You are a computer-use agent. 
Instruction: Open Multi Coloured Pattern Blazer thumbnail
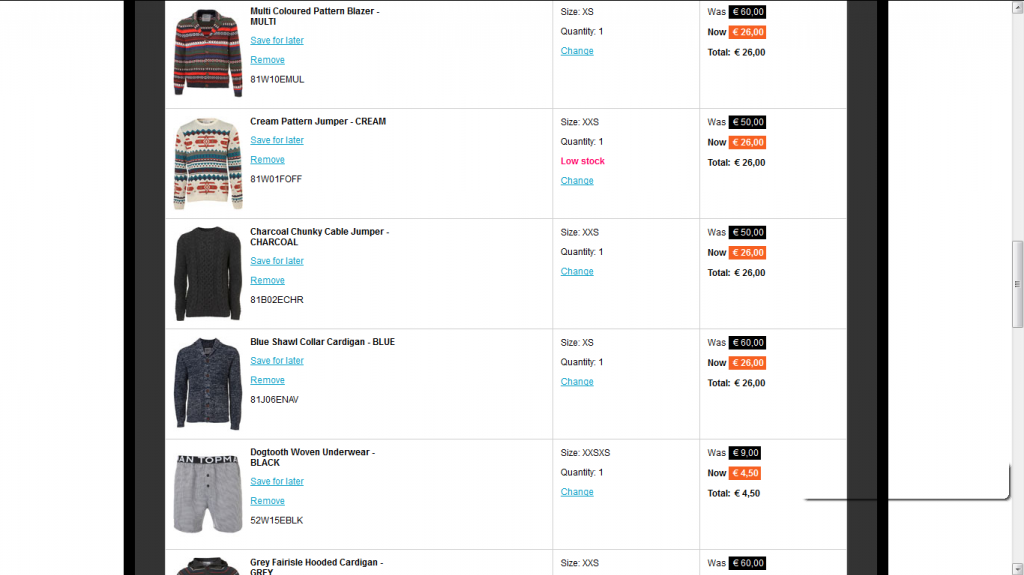point(208,52)
